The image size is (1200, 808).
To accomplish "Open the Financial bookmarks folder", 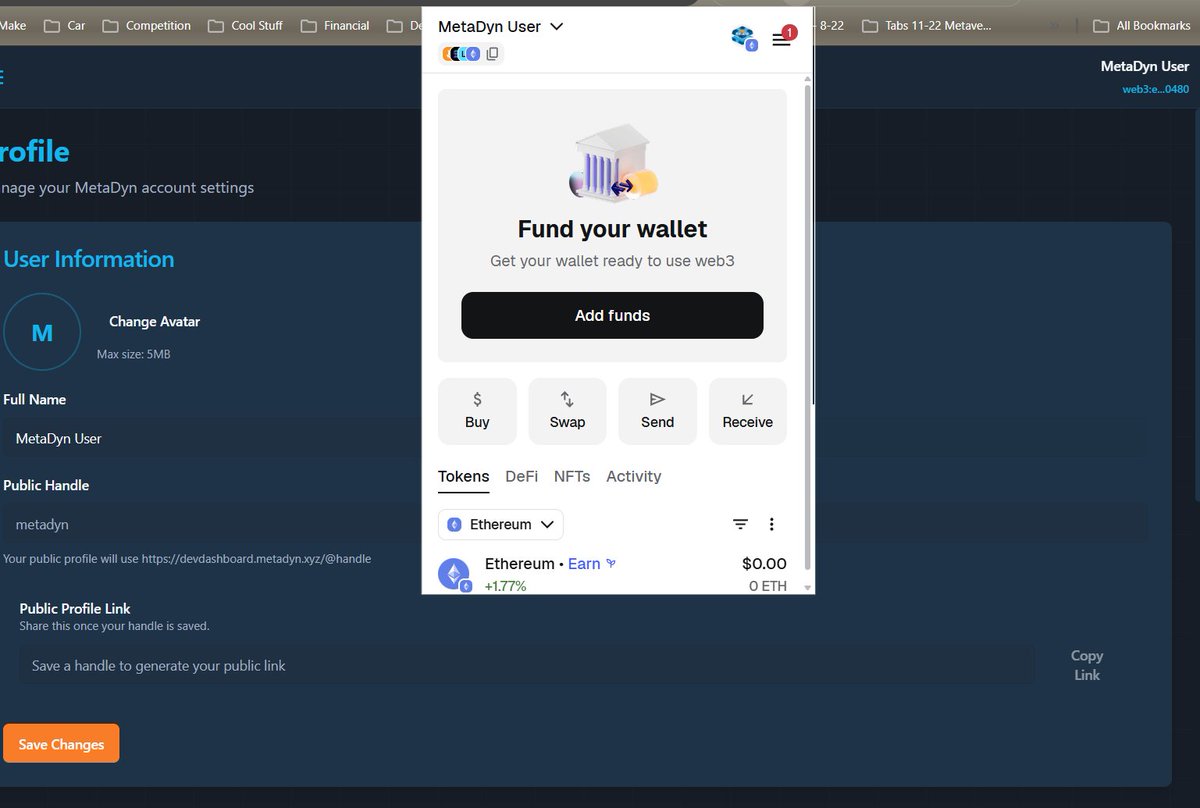I will [x=335, y=25].
